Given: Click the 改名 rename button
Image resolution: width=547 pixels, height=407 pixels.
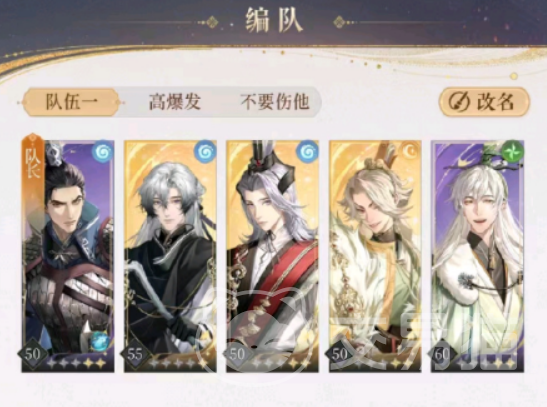Looking at the screenshot, I should (x=484, y=102).
